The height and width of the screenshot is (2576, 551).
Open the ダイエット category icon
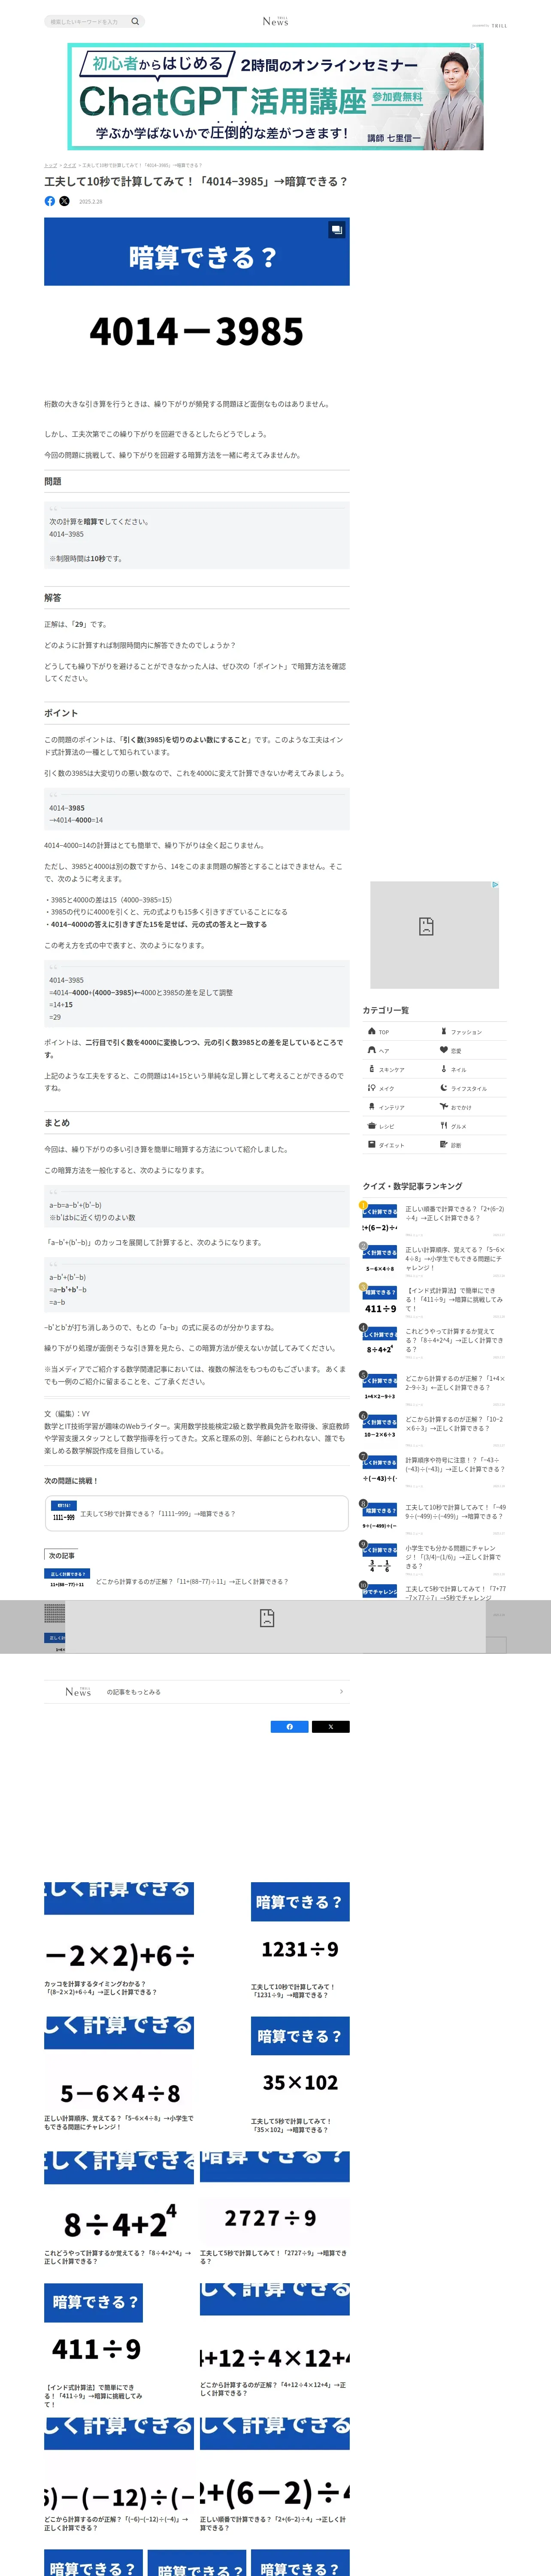pyautogui.click(x=372, y=1145)
